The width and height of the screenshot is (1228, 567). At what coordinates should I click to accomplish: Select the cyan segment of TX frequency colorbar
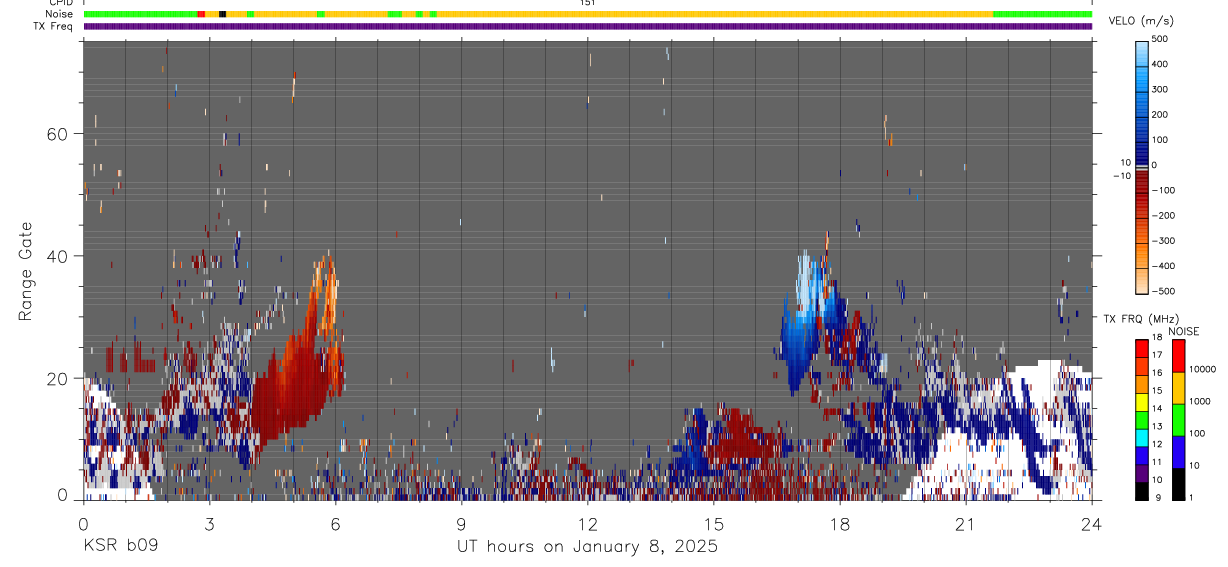coord(1142,437)
